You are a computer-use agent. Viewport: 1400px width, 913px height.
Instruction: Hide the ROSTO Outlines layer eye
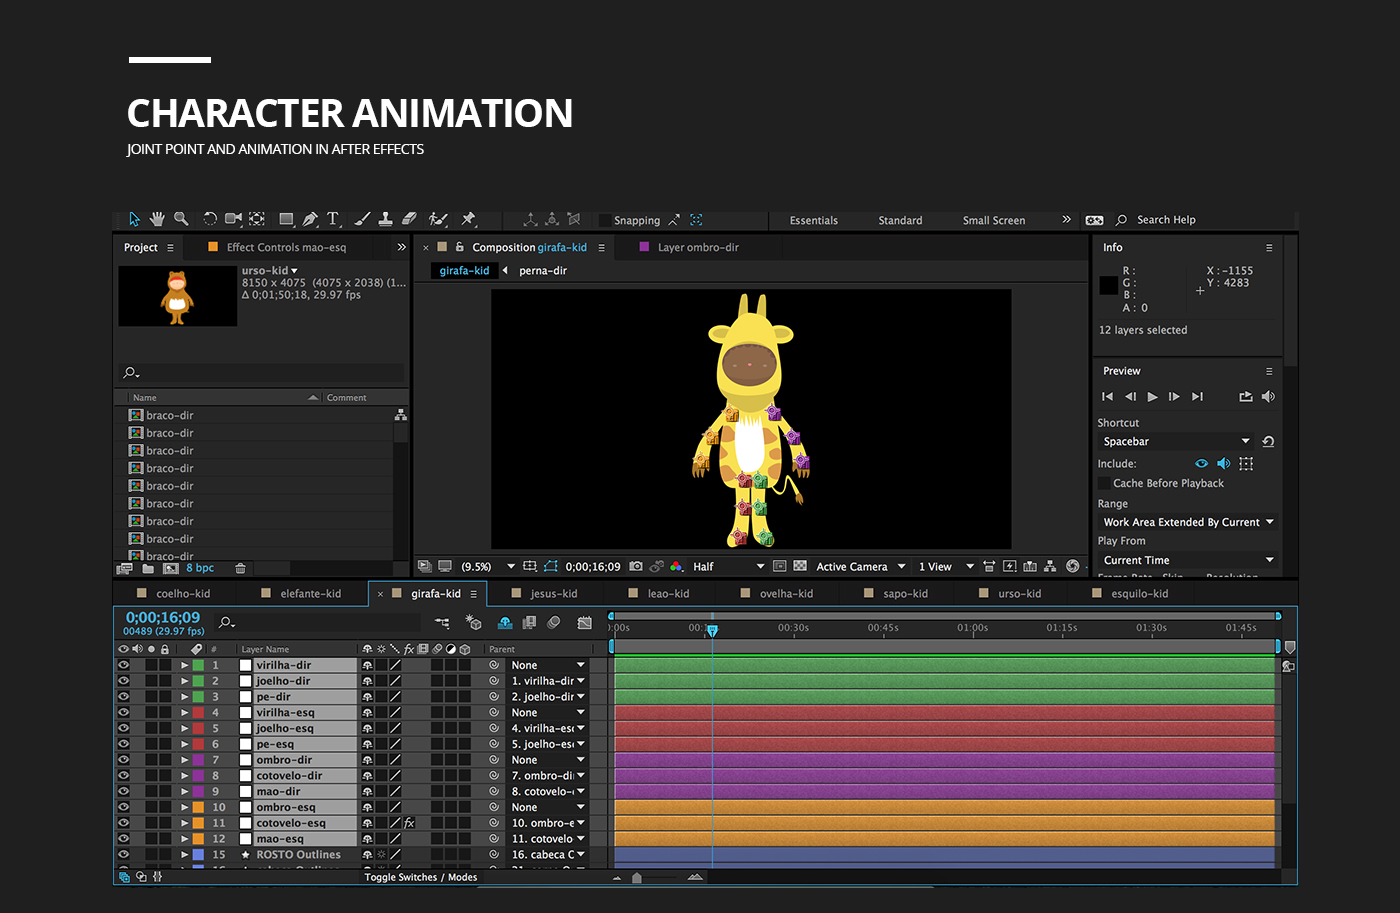click(123, 855)
